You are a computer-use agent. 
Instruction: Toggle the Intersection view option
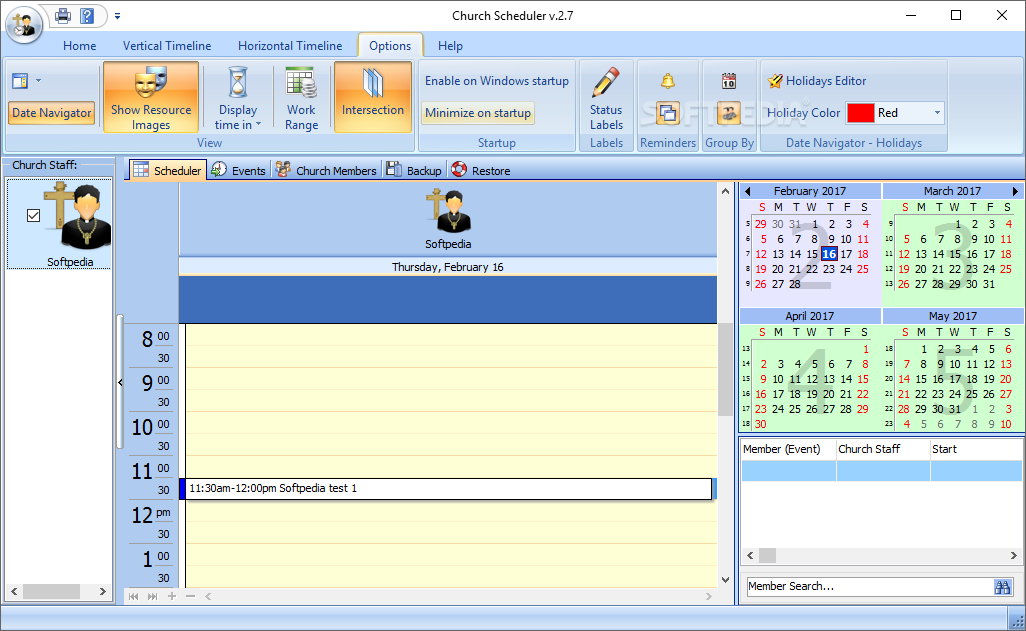[x=373, y=98]
